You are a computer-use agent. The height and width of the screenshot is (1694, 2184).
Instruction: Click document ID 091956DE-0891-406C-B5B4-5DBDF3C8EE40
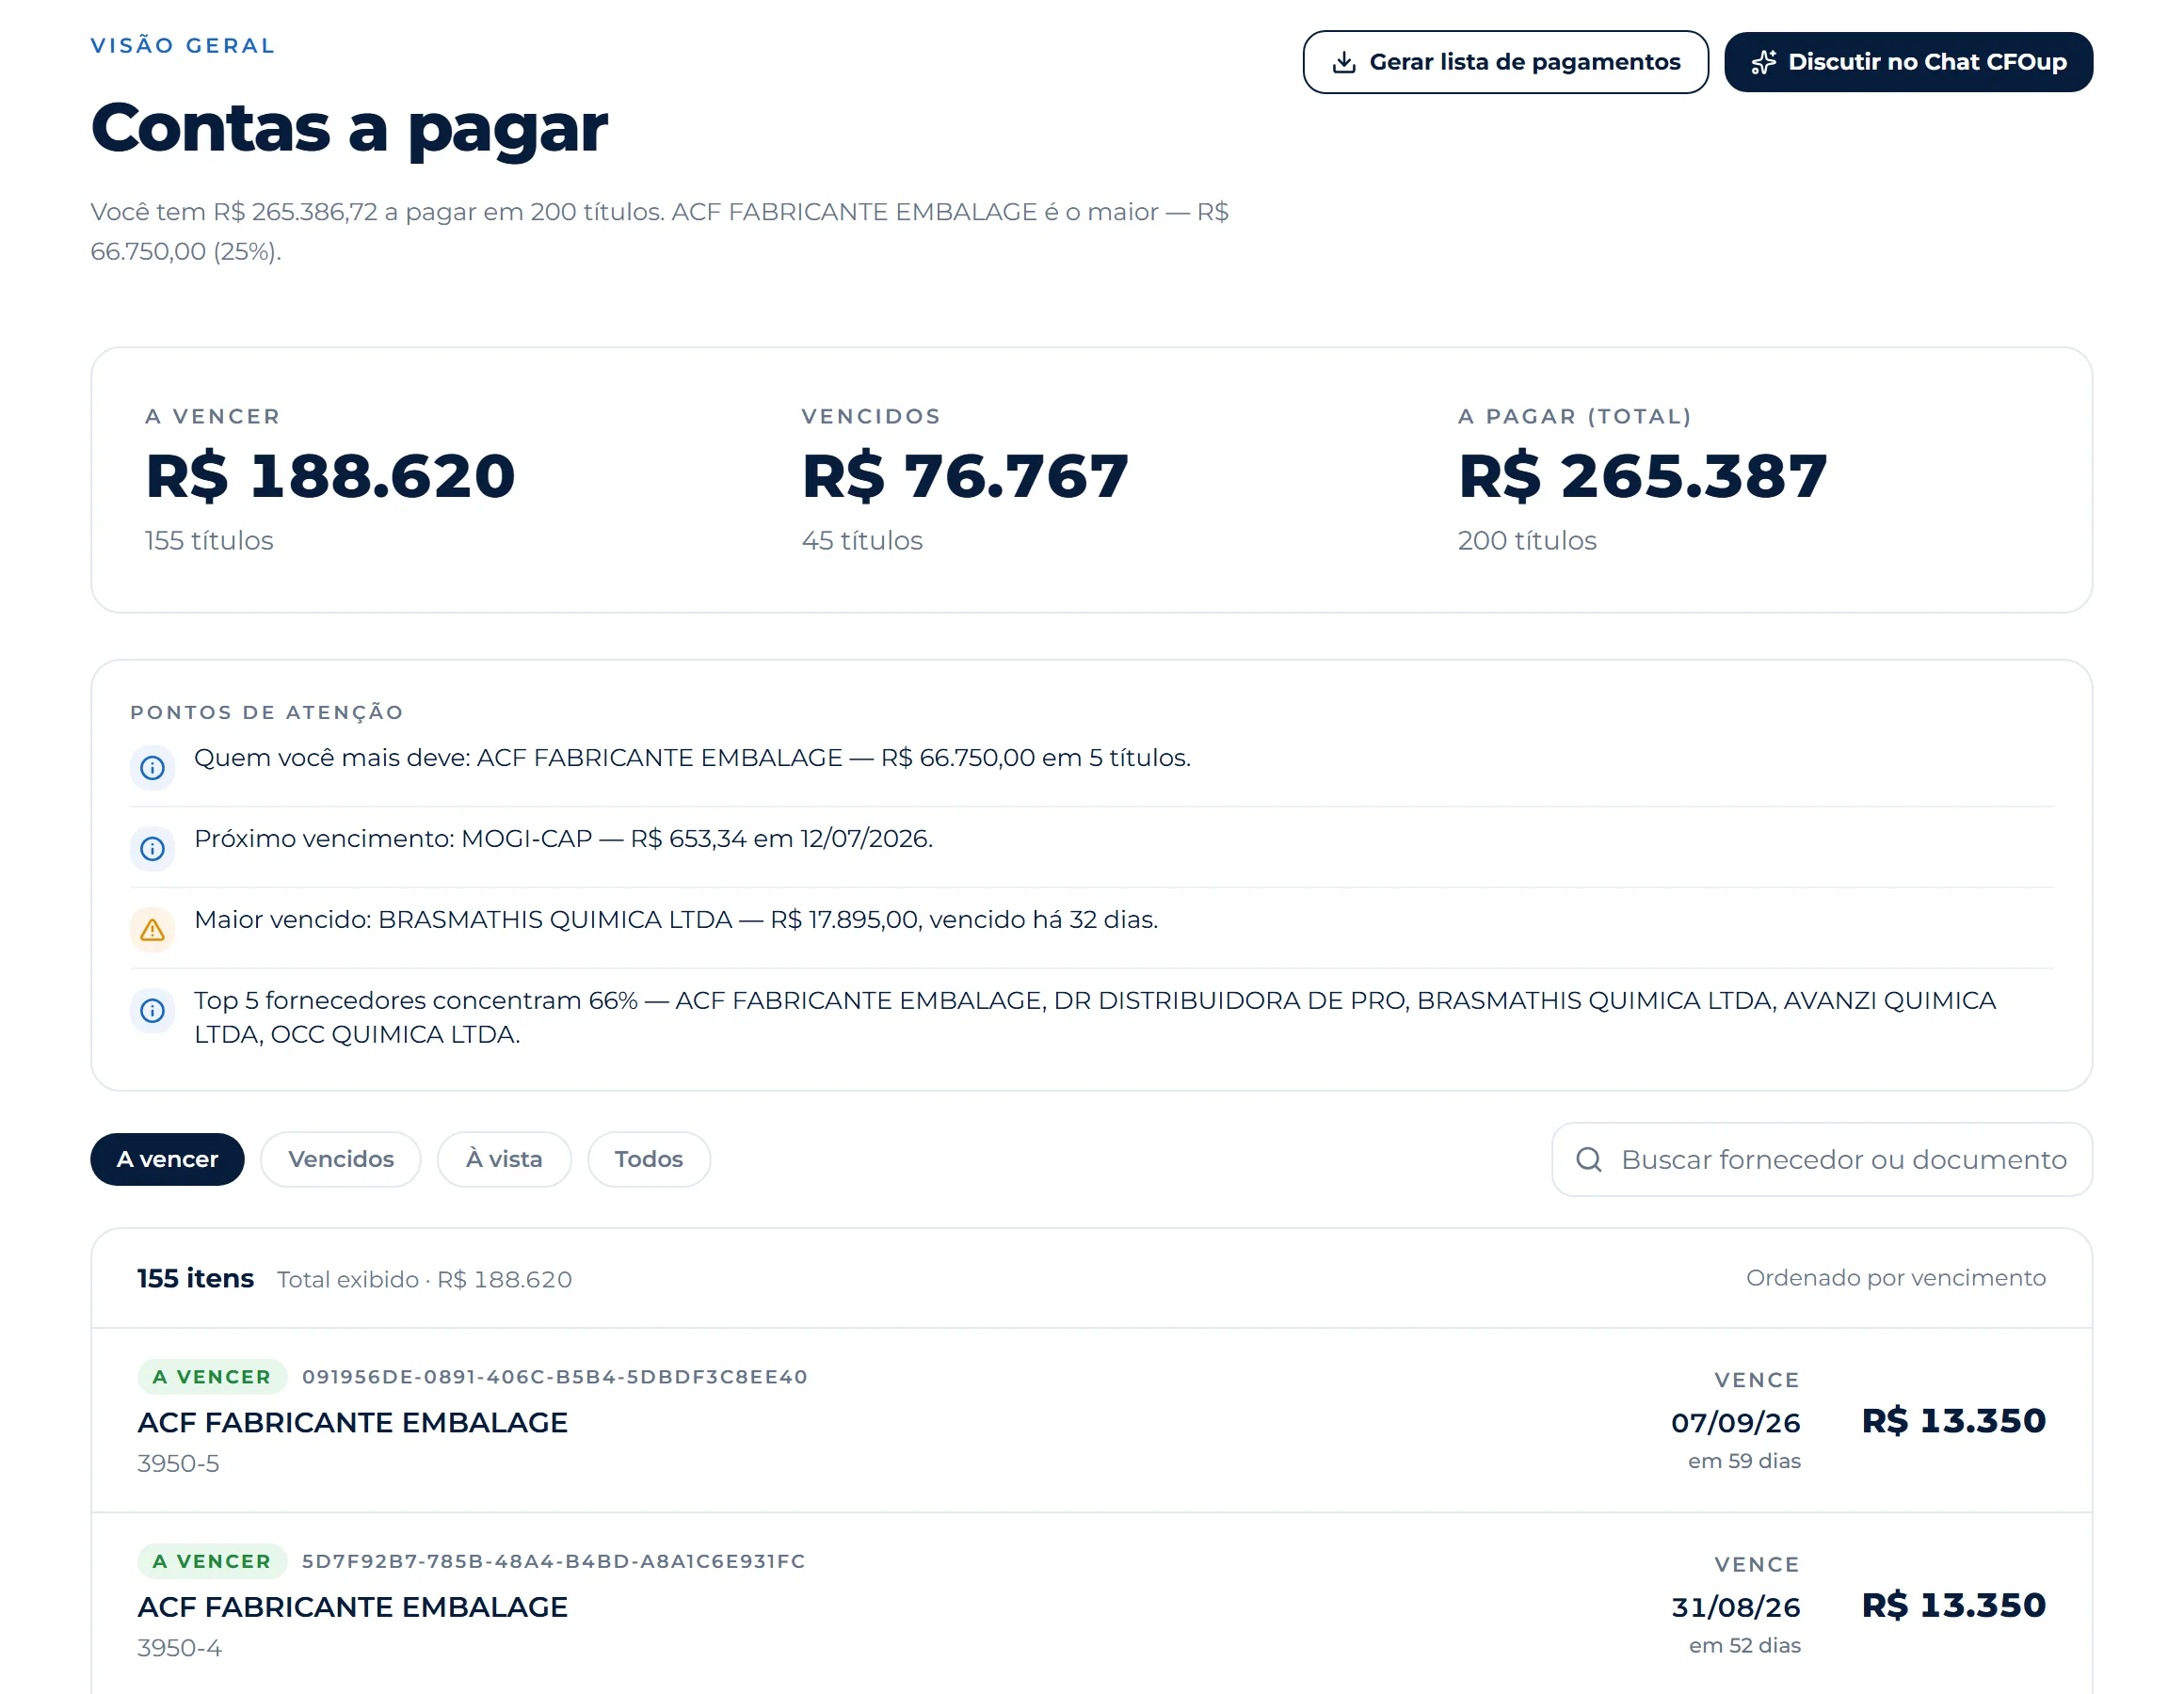[555, 1376]
